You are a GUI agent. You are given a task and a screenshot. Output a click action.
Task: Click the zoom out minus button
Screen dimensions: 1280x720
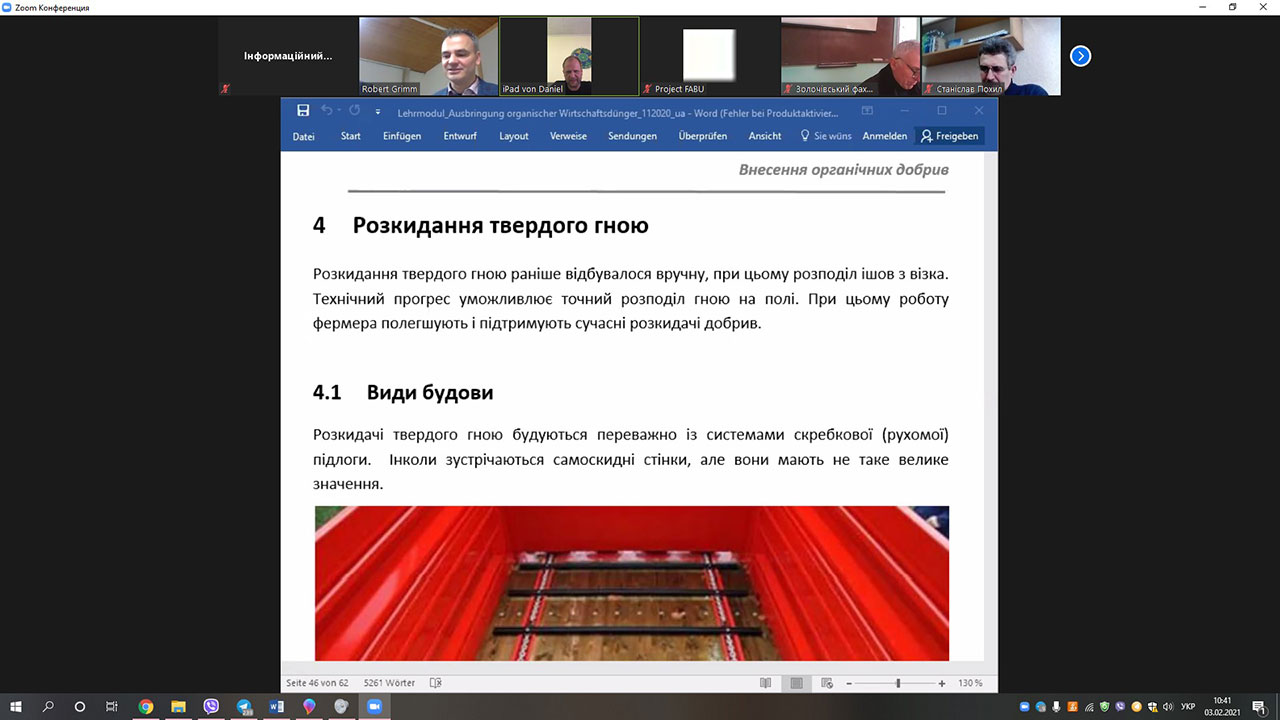coord(849,683)
